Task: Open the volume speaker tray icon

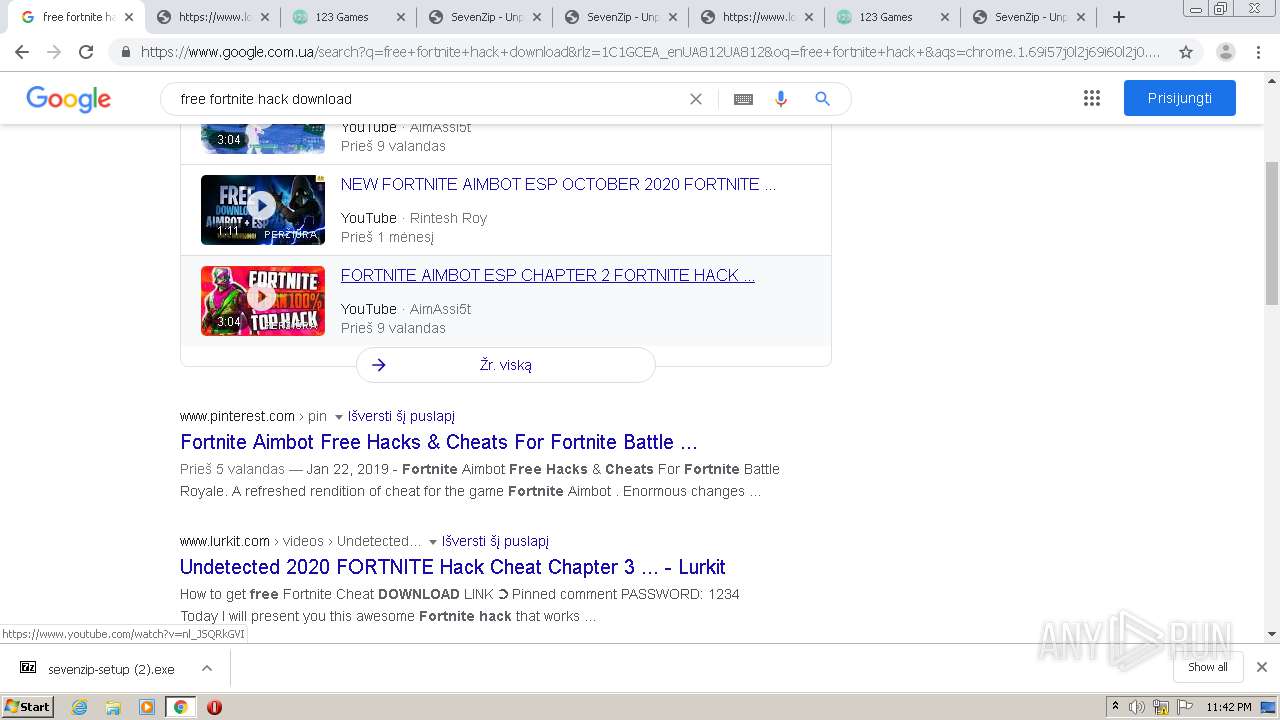Action: pos(1137,707)
